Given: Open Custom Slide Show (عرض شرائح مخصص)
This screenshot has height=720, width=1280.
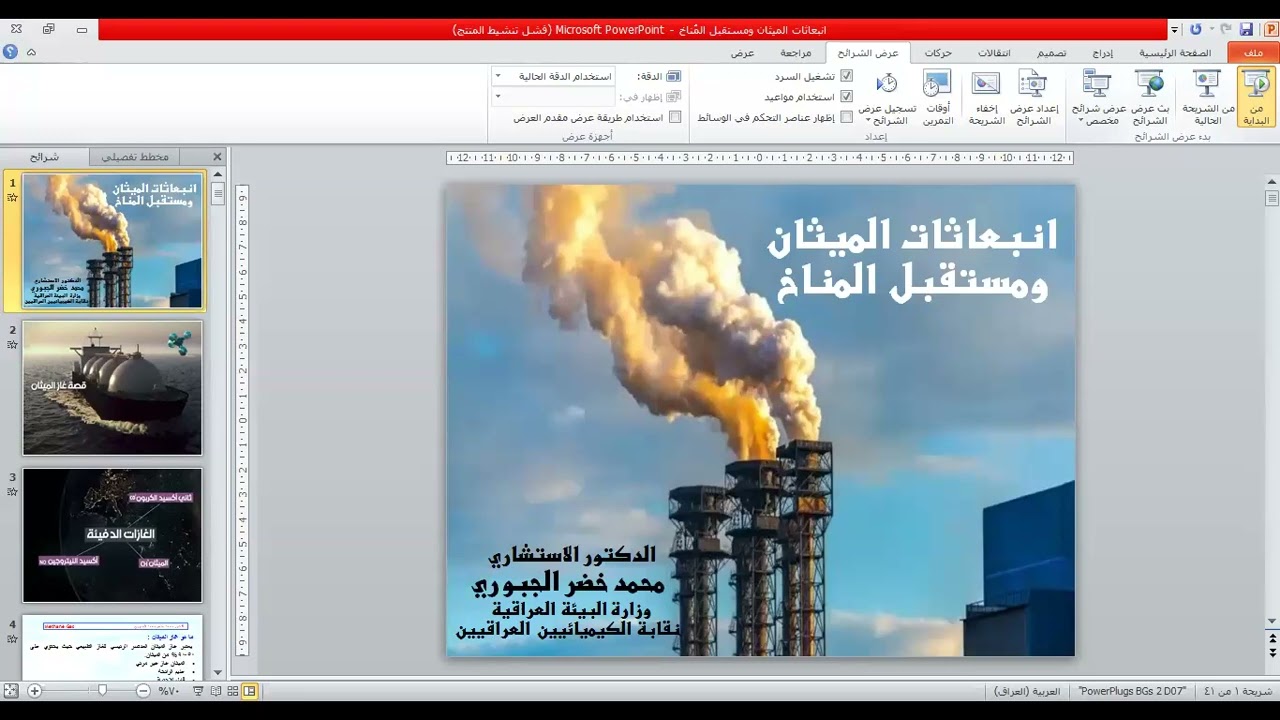Looking at the screenshot, I should pos(1098,96).
